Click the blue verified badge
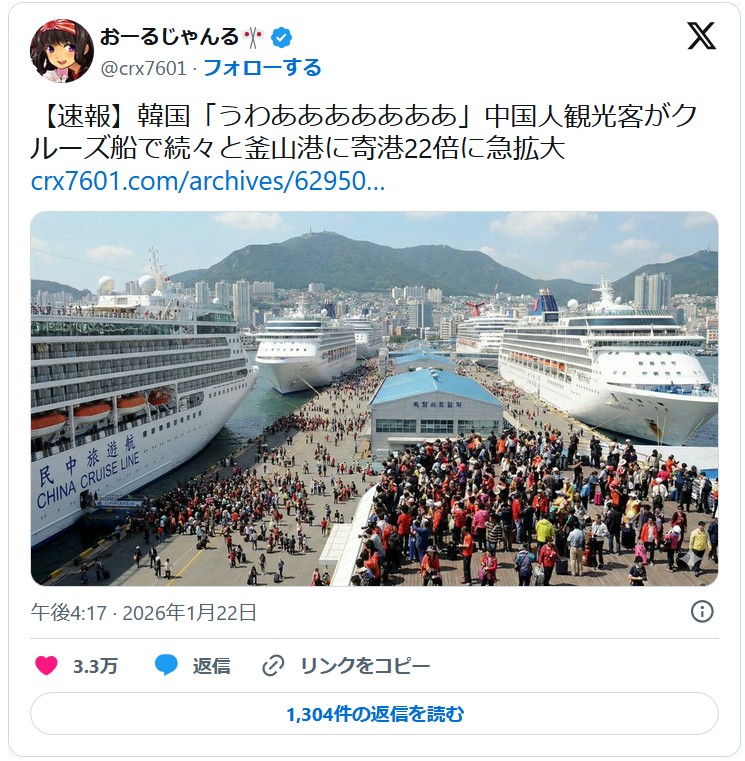This screenshot has width=745, height=761. point(281,38)
